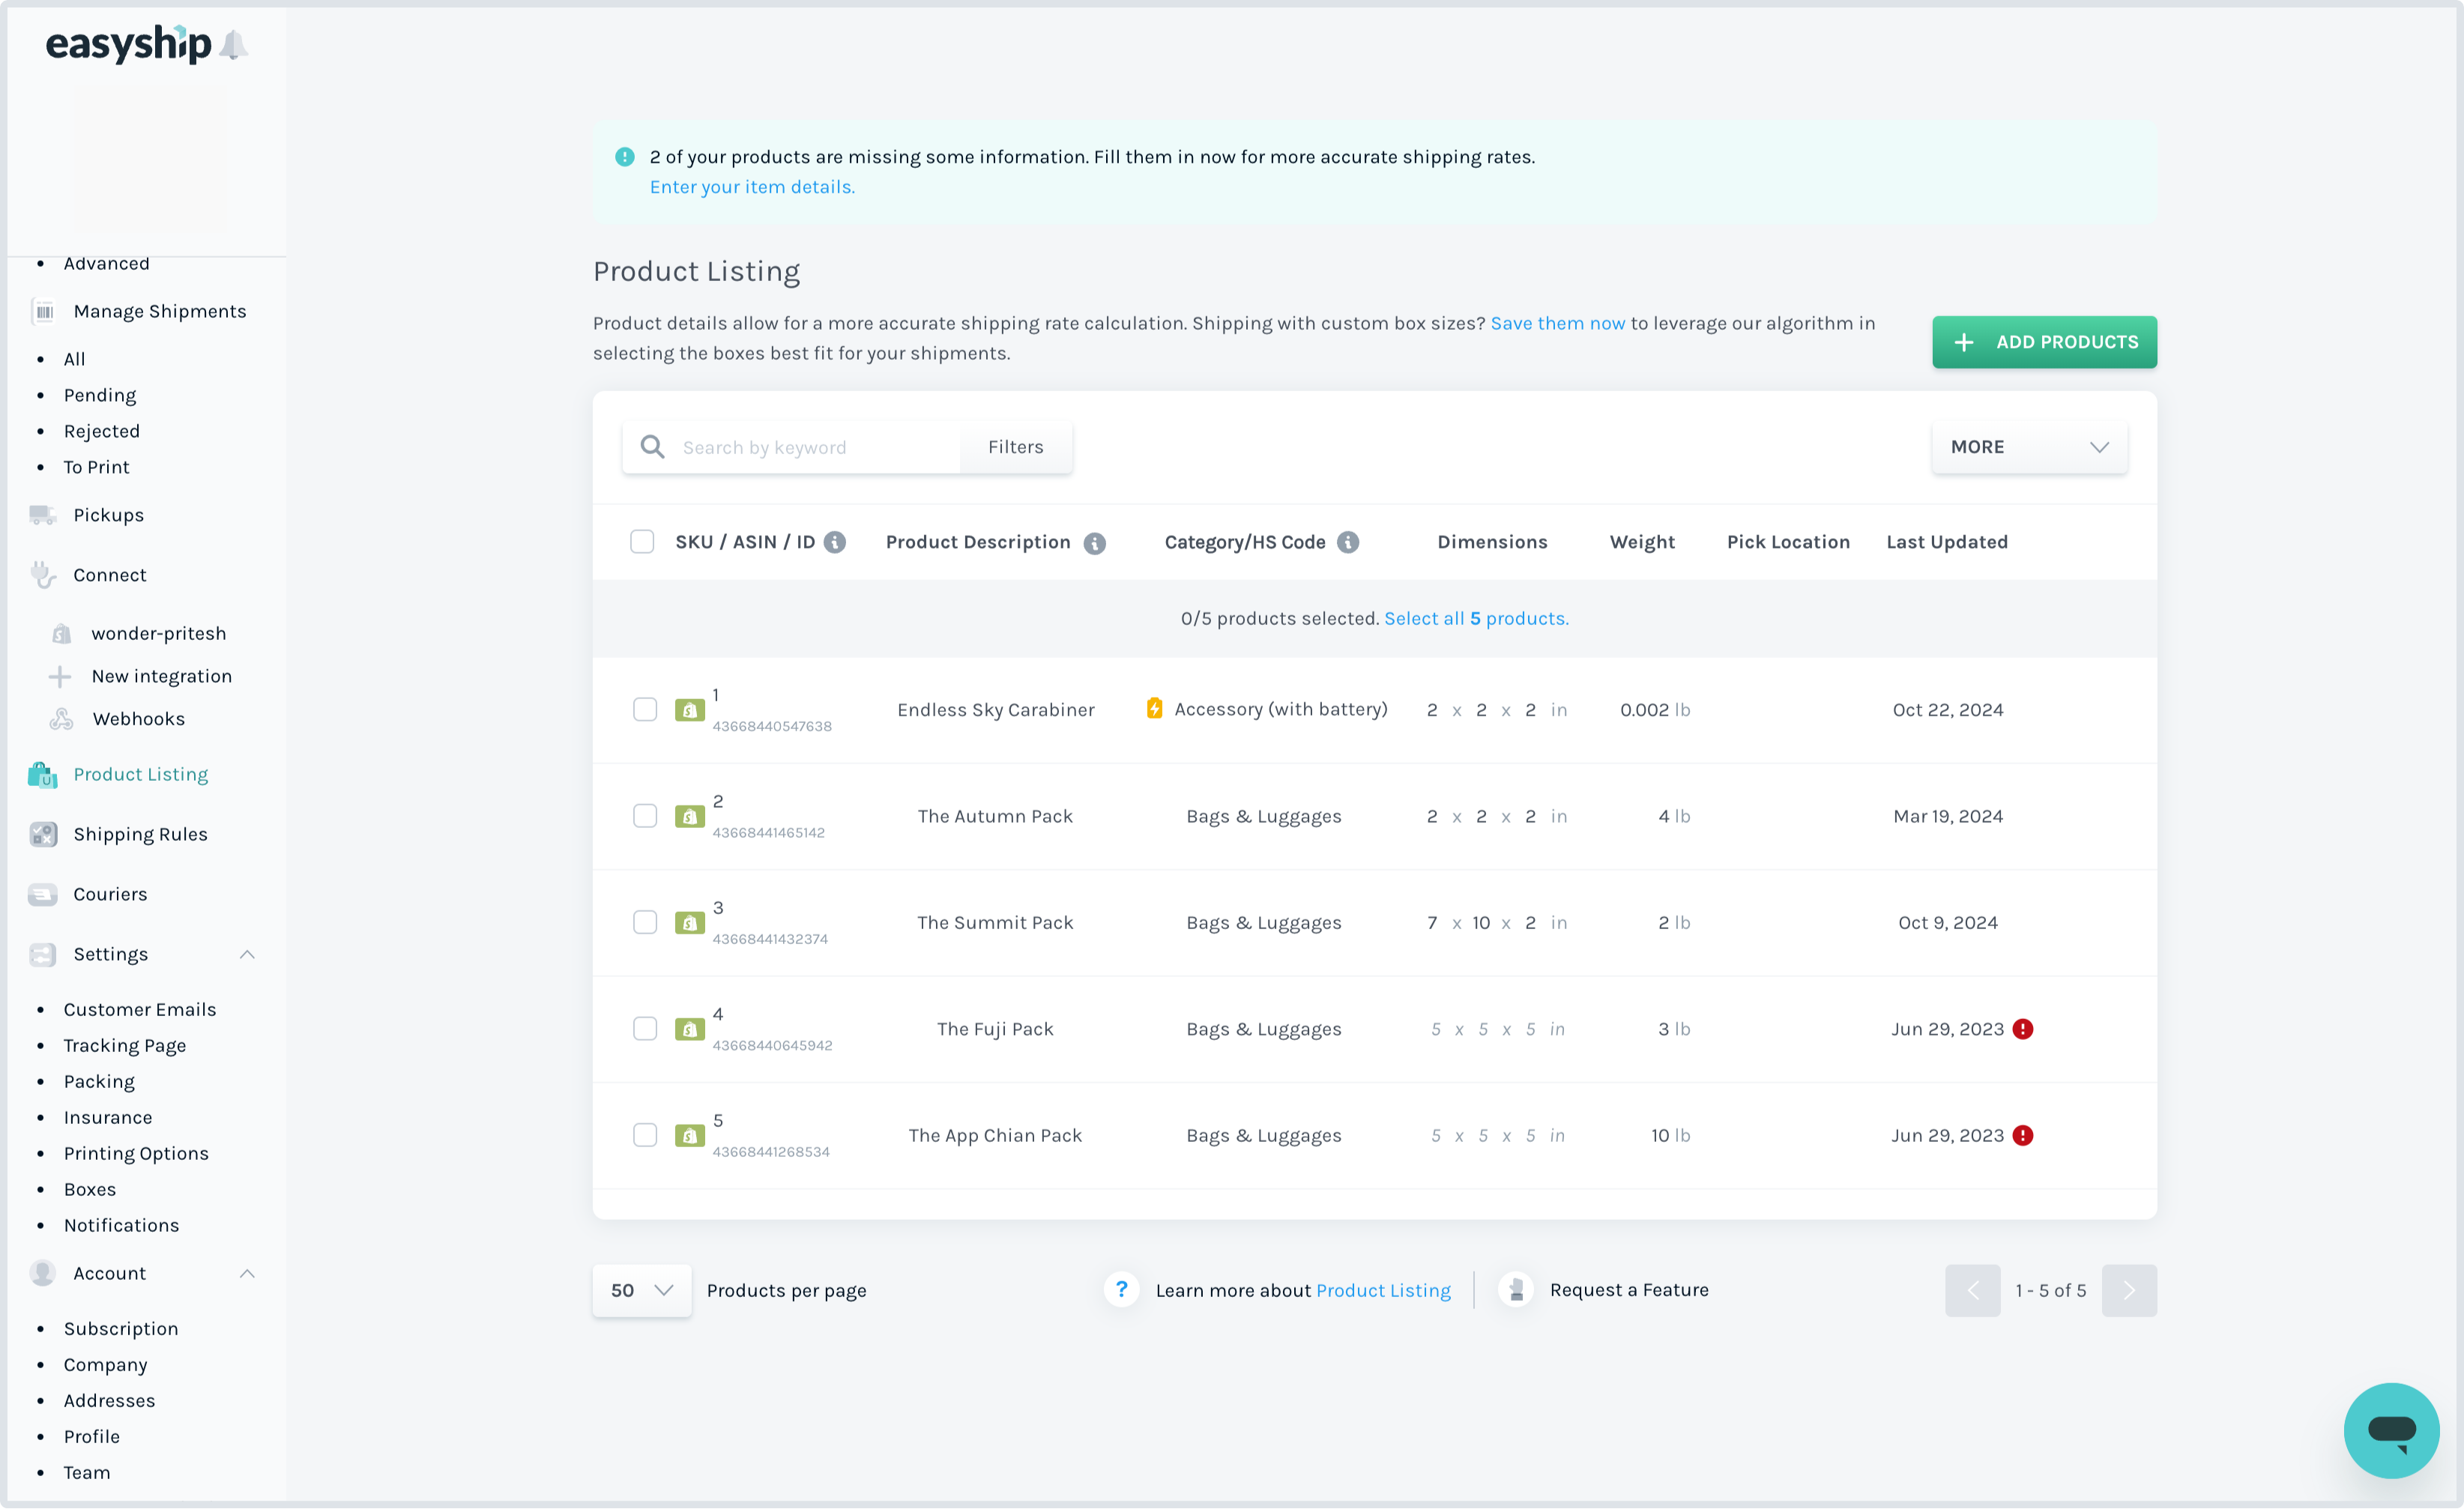Open the 50 products per page dropdown
Screen dimensions: 2464x1509
(x=641, y=1290)
